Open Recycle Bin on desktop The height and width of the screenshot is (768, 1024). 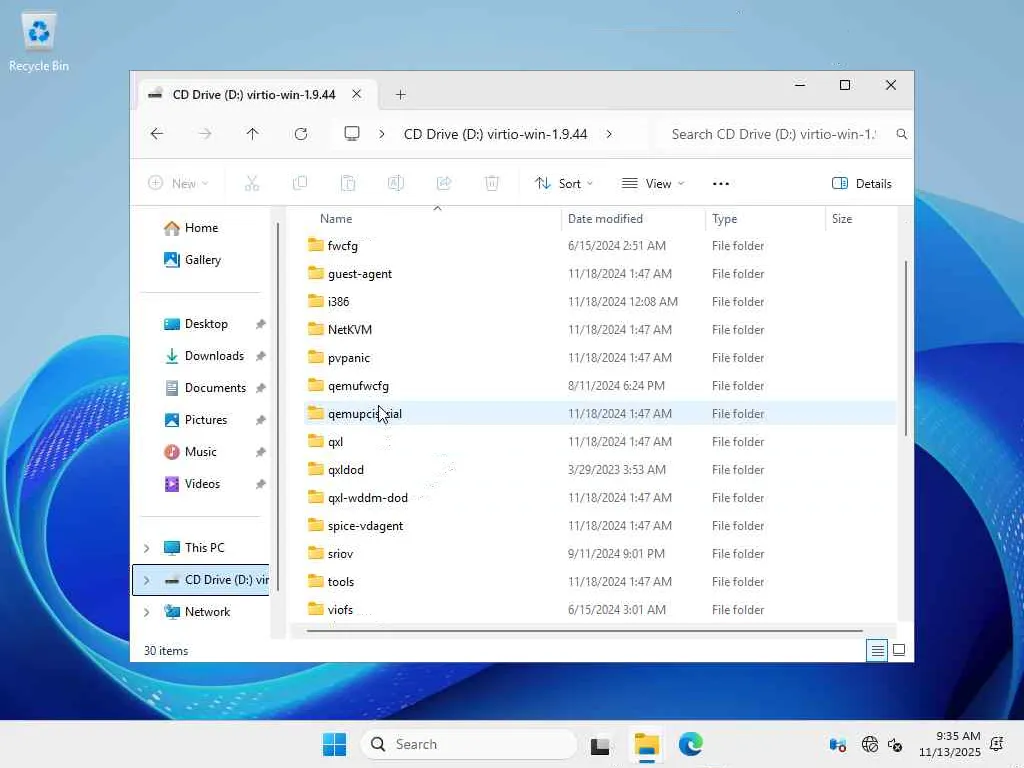39,42
